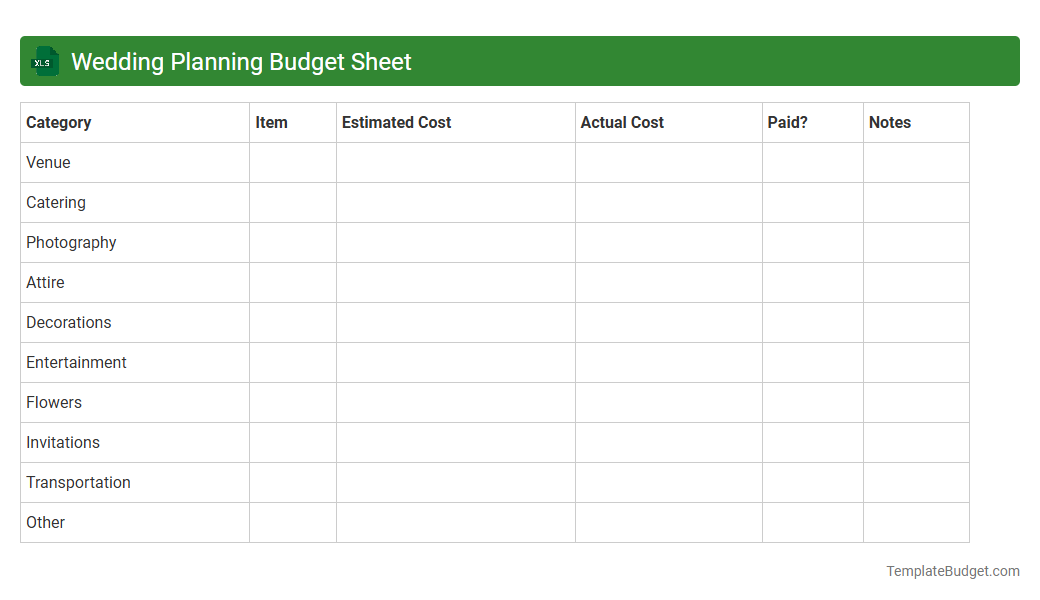Select the Decorations category row

(68, 322)
